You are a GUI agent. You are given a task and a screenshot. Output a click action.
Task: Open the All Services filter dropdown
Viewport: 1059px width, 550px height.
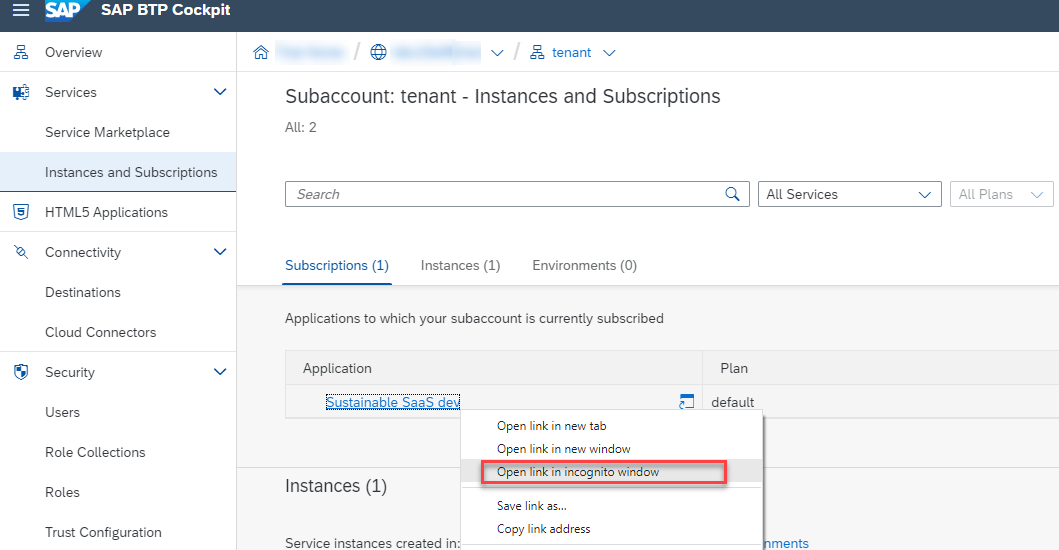coord(850,194)
